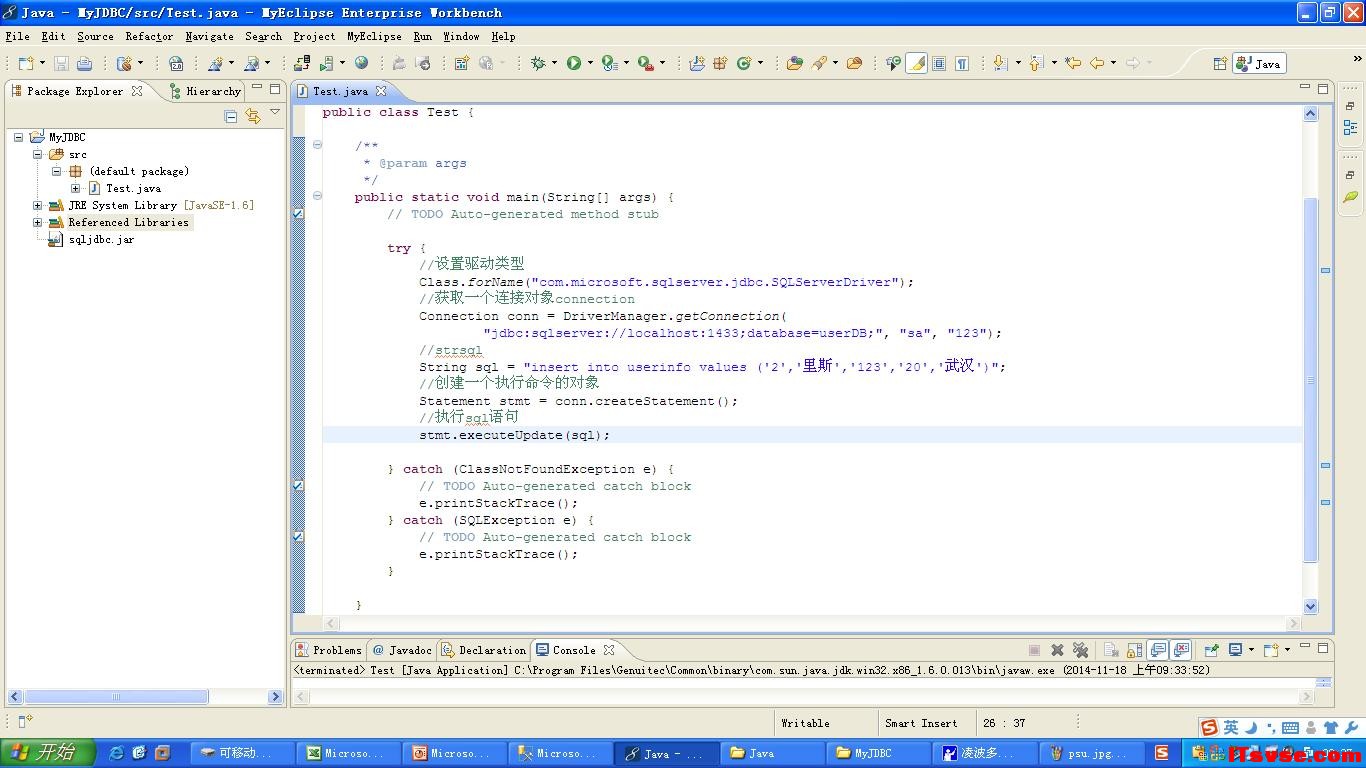The height and width of the screenshot is (768, 1366).
Task: Click Clear Console icon
Action: pos(1111,650)
